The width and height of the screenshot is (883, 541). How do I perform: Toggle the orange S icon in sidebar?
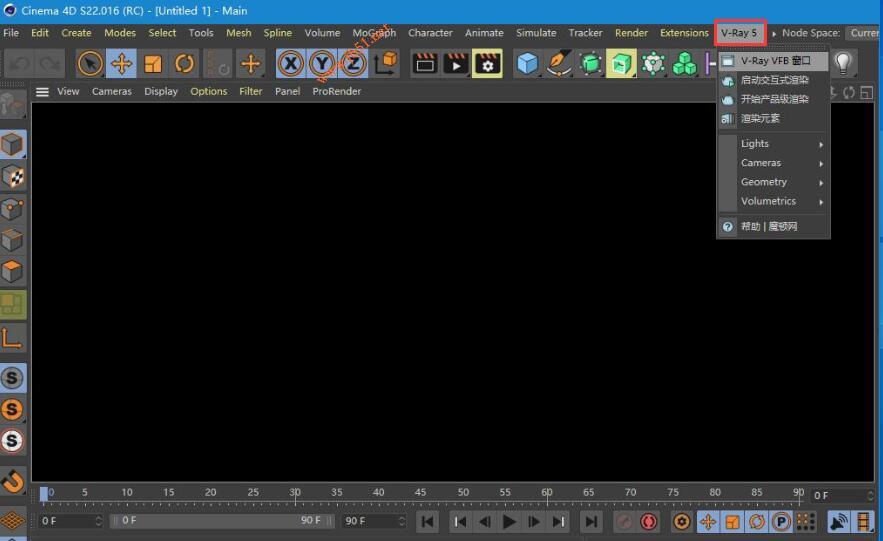click(12, 409)
